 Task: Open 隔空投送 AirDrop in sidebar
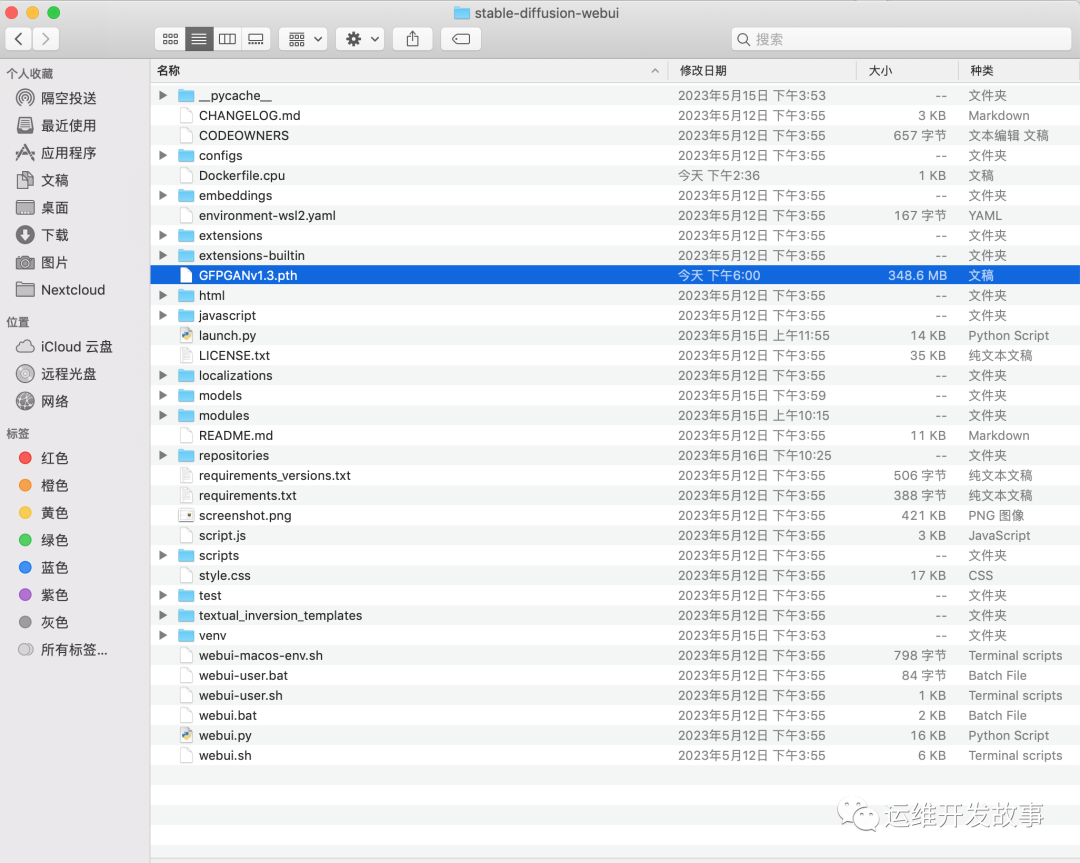[x=56, y=98]
